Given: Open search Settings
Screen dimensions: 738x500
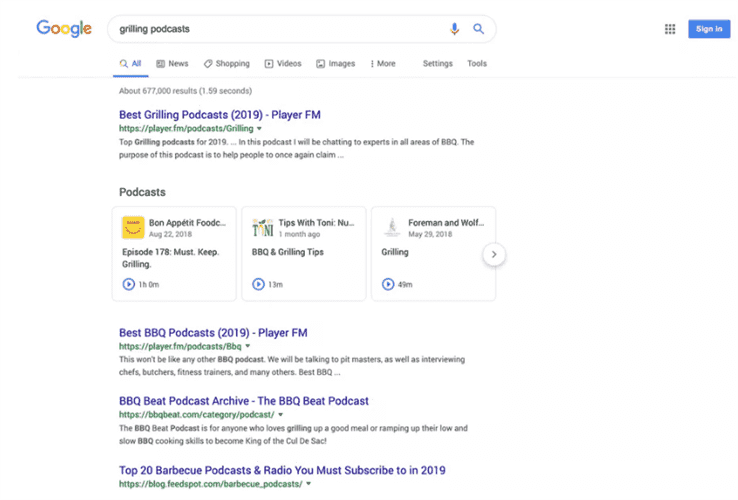Looking at the screenshot, I should point(437,64).
